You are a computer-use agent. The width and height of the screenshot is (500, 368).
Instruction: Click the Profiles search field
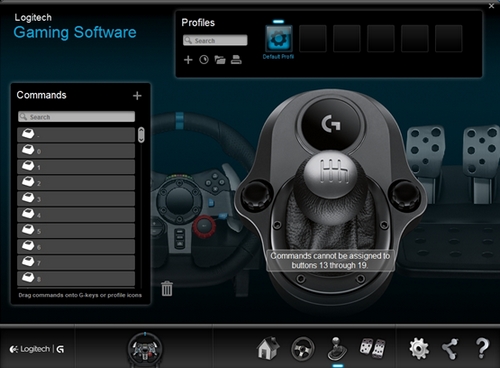[x=215, y=40]
